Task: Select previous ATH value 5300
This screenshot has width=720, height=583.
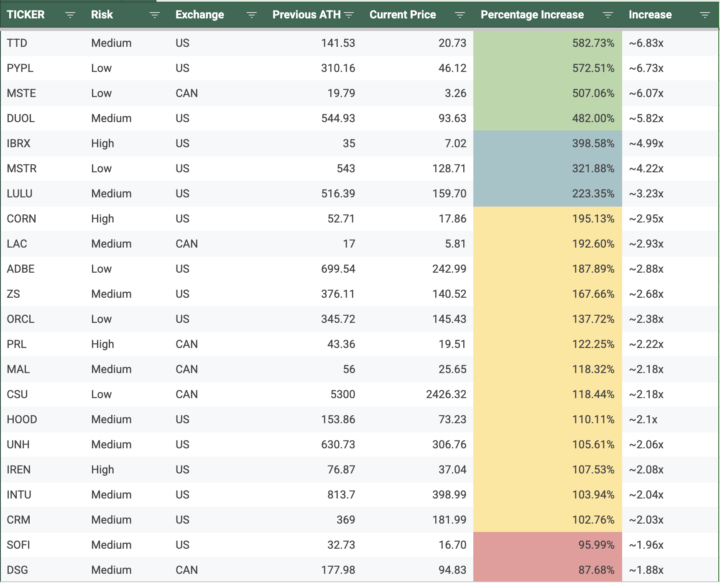Action: point(315,394)
